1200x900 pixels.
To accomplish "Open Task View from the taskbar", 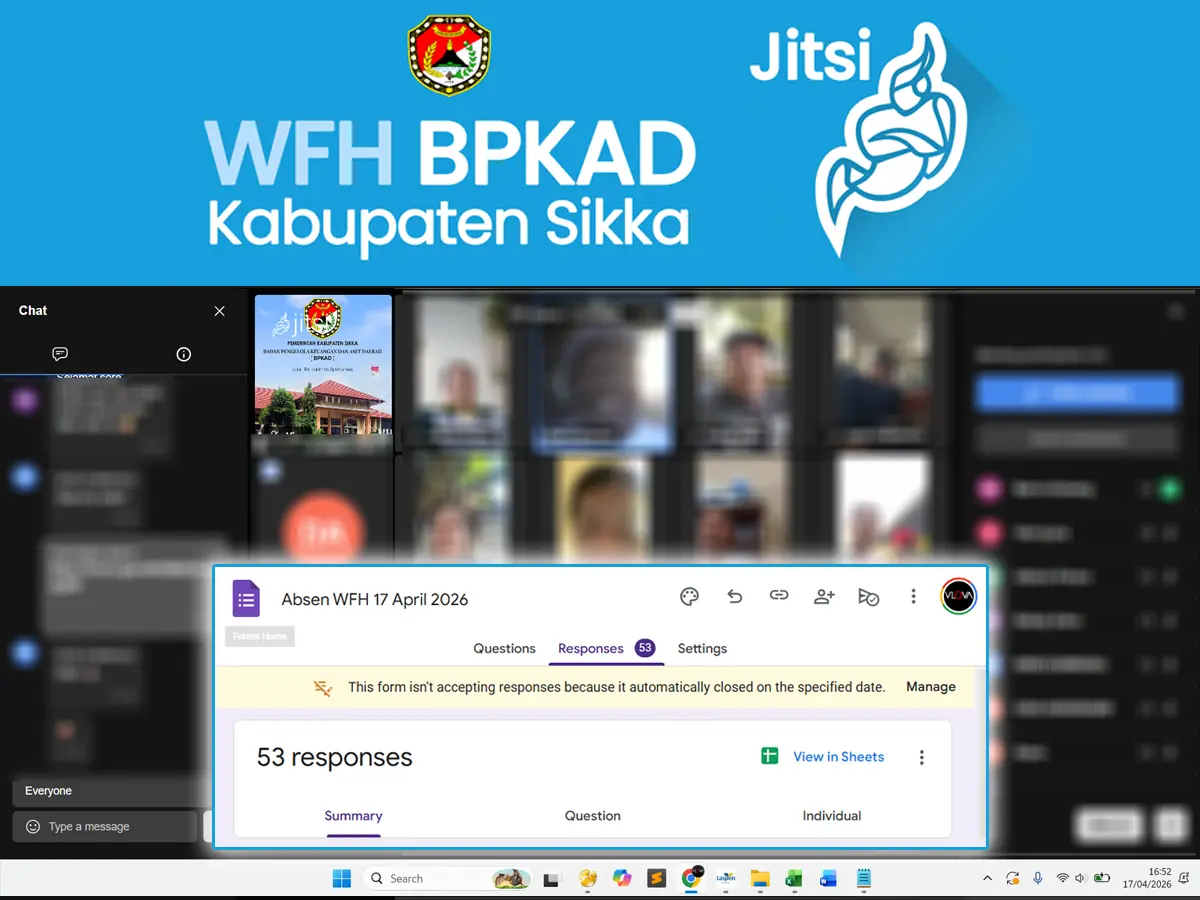I will [x=551, y=879].
